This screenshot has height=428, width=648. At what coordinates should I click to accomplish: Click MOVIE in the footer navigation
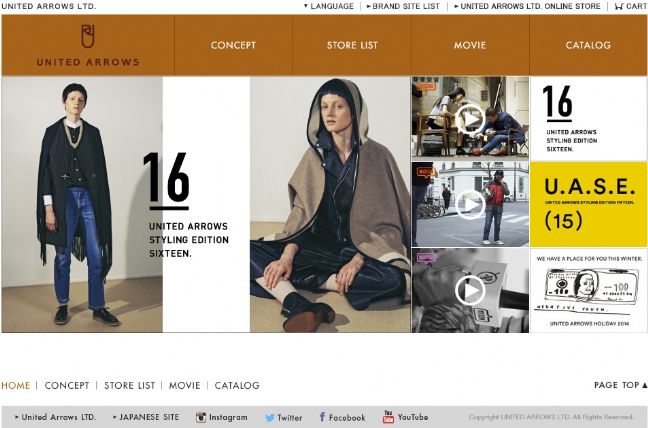pos(184,385)
